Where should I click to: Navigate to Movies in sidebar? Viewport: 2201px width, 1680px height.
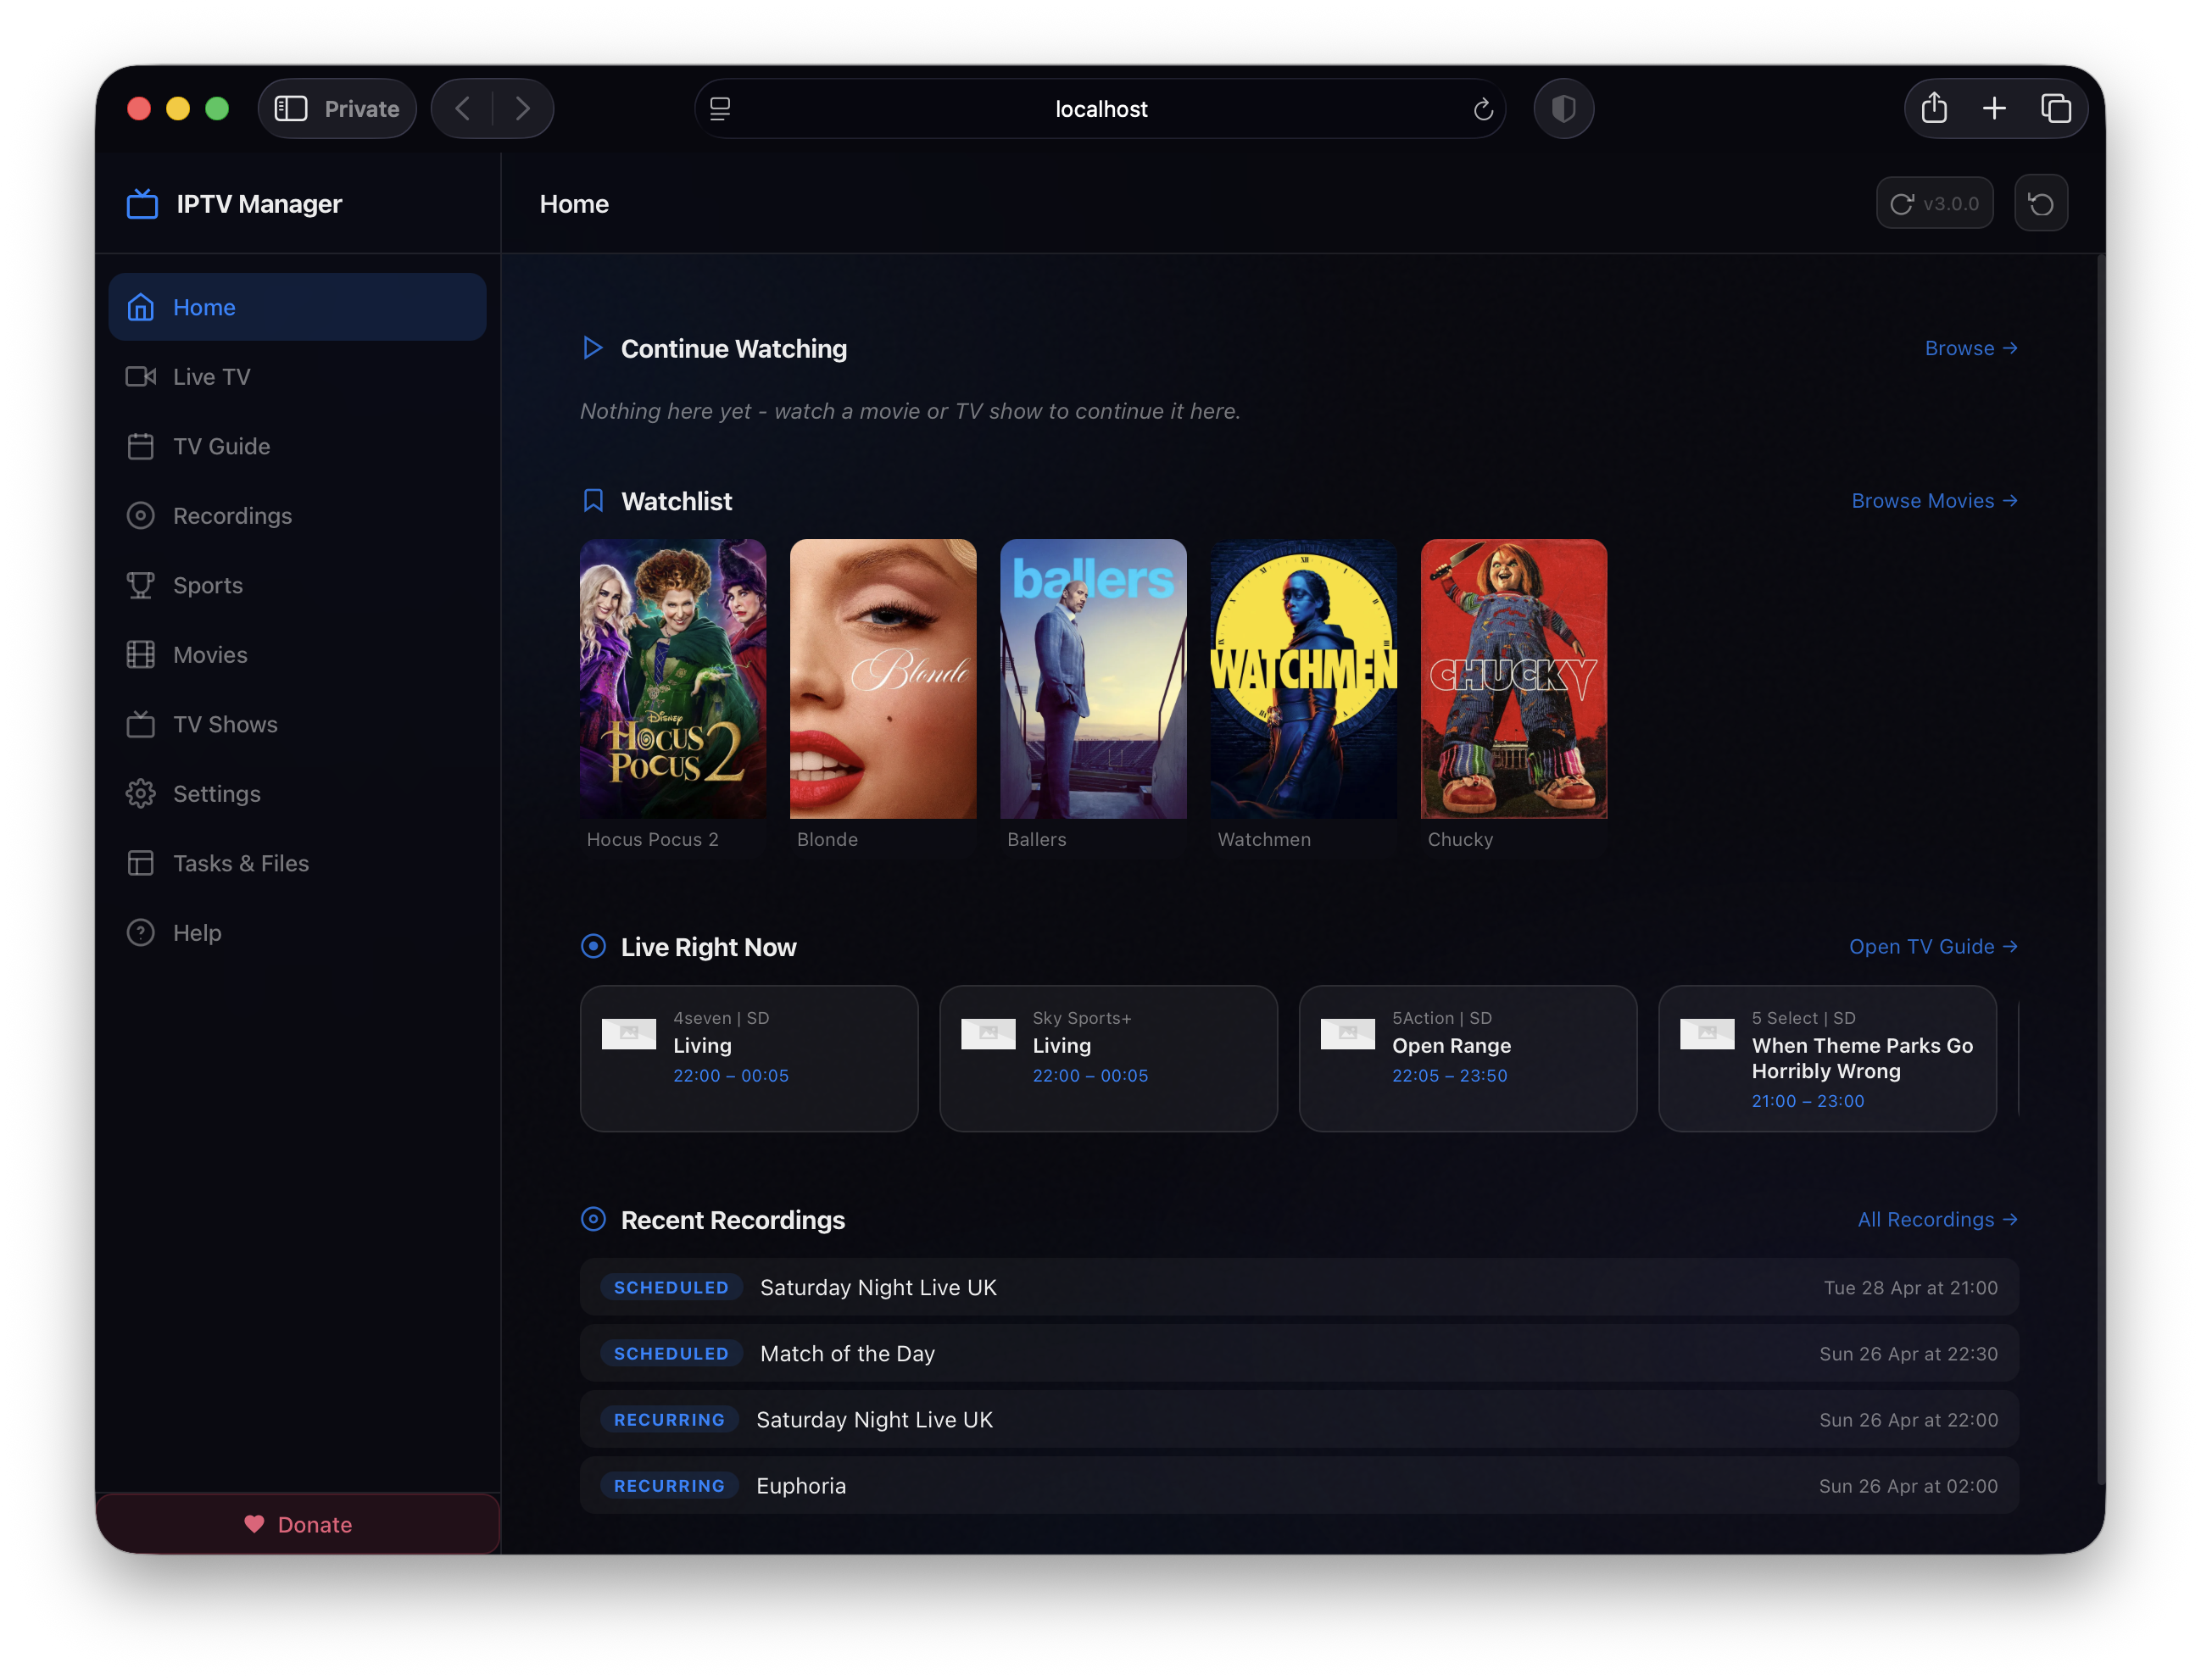(297, 655)
